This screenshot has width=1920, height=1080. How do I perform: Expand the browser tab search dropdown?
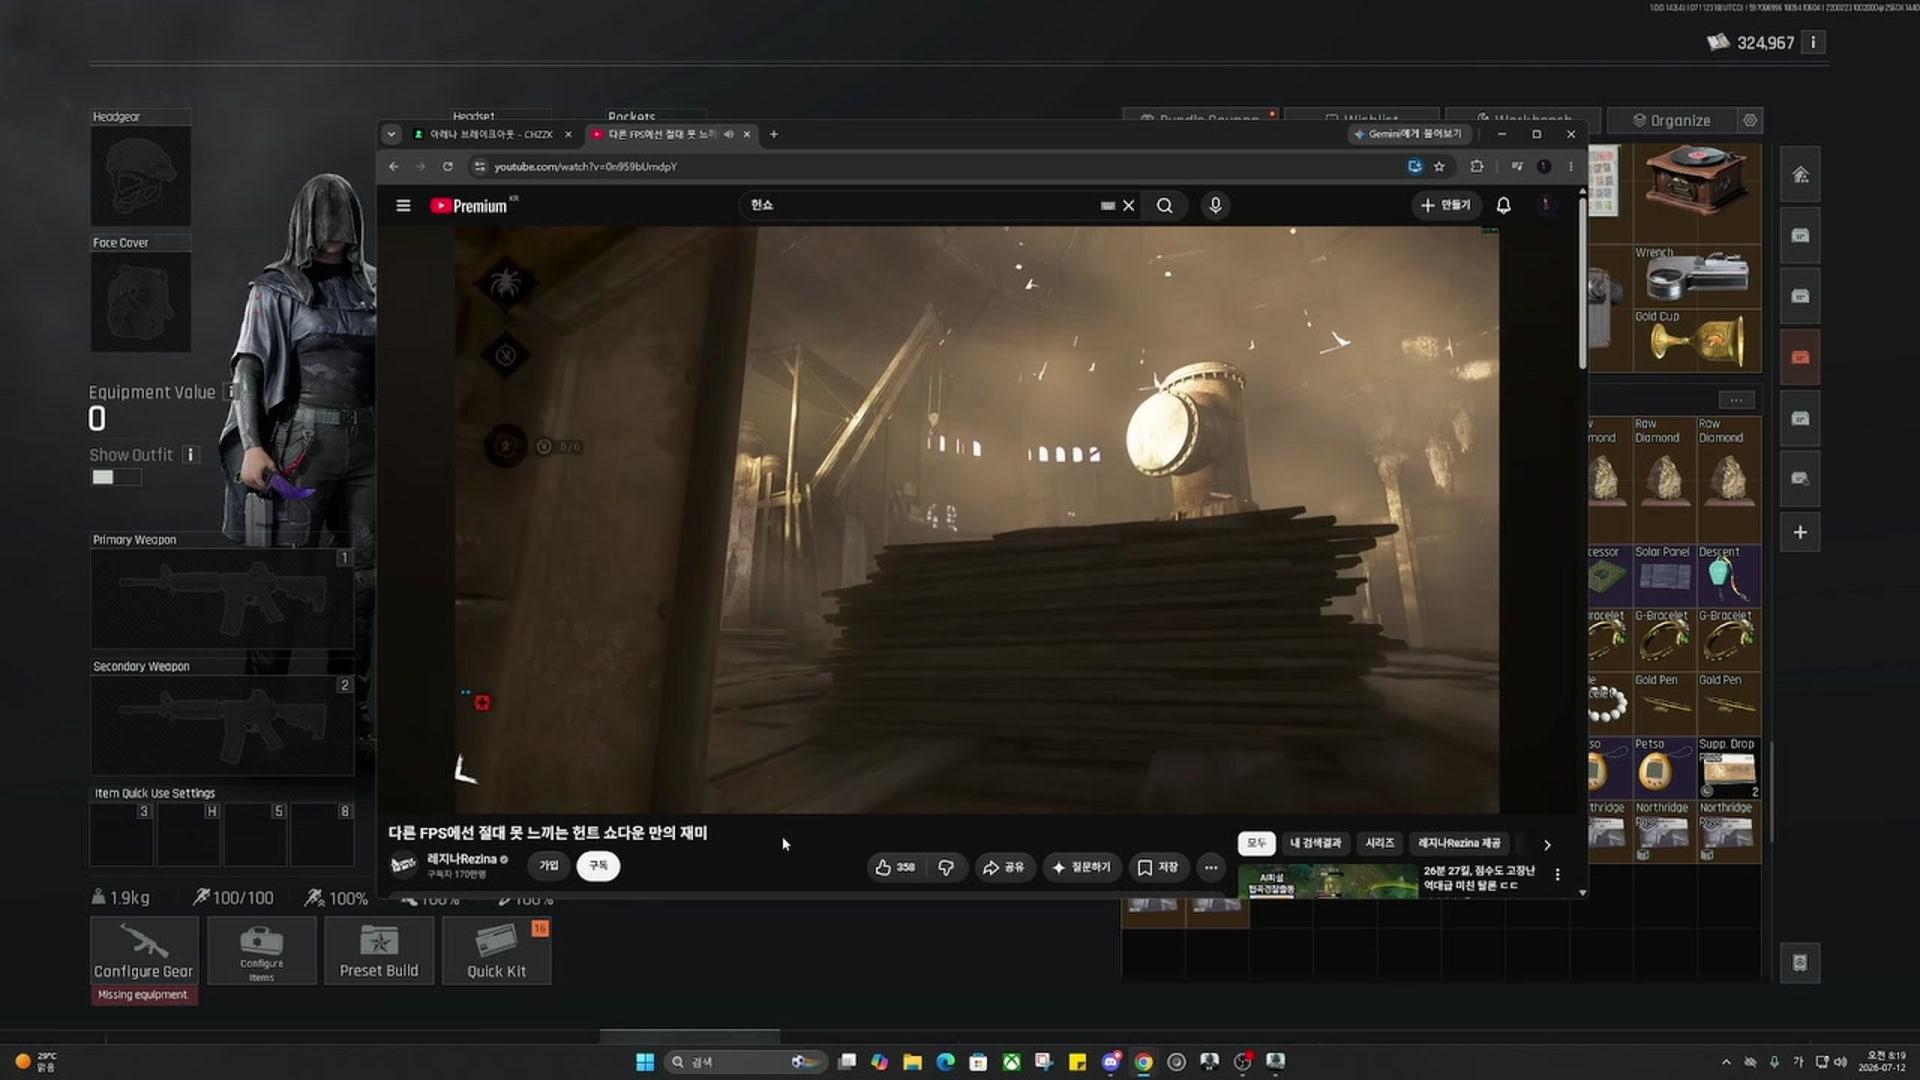point(391,134)
